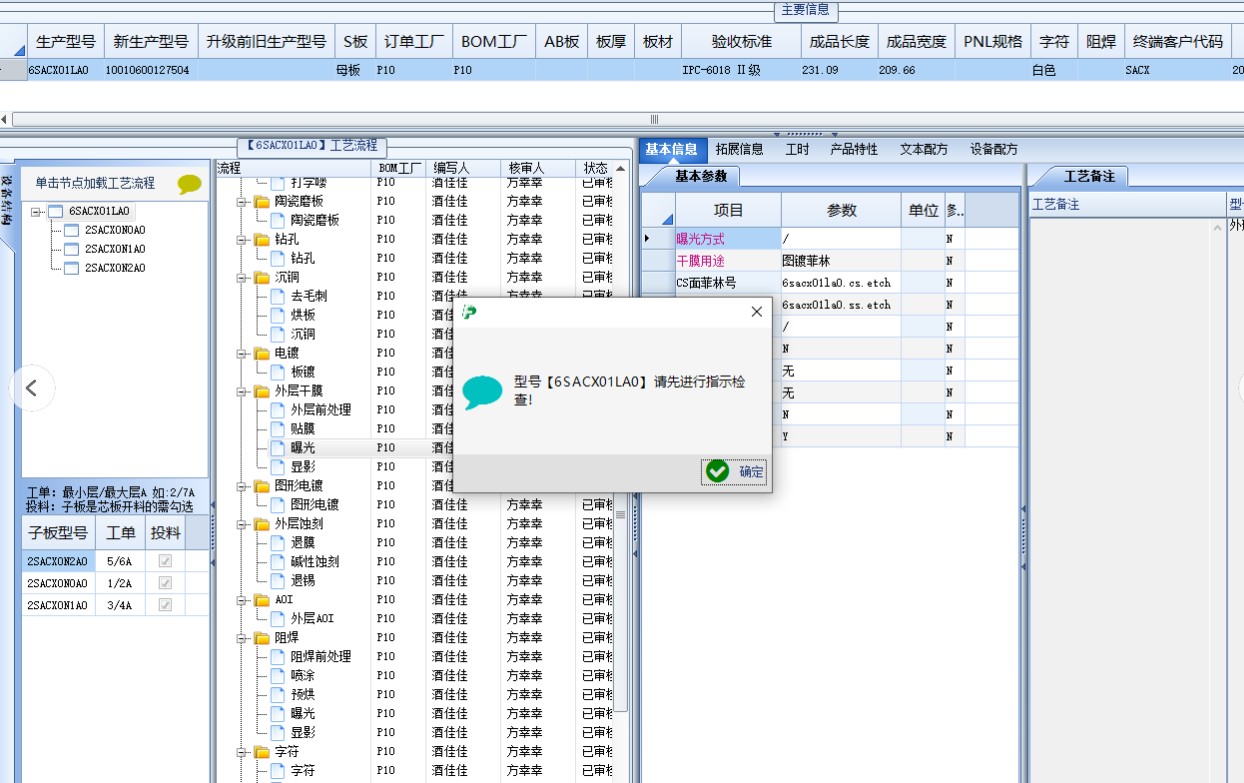This screenshot has width=1244, height=783.
Task: Collapse the 阻焊 folder group
Action: click(242, 638)
